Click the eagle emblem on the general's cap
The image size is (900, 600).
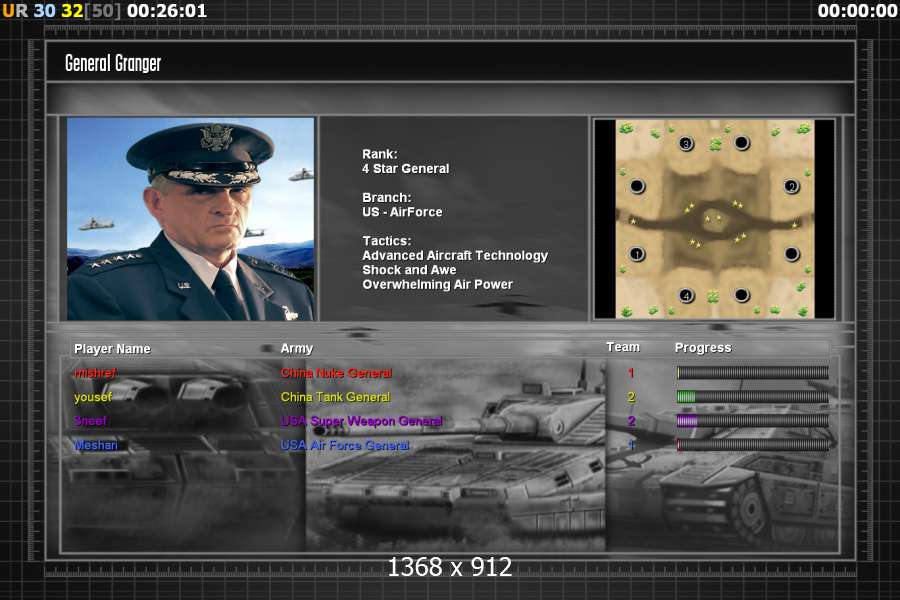tap(215, 138)
